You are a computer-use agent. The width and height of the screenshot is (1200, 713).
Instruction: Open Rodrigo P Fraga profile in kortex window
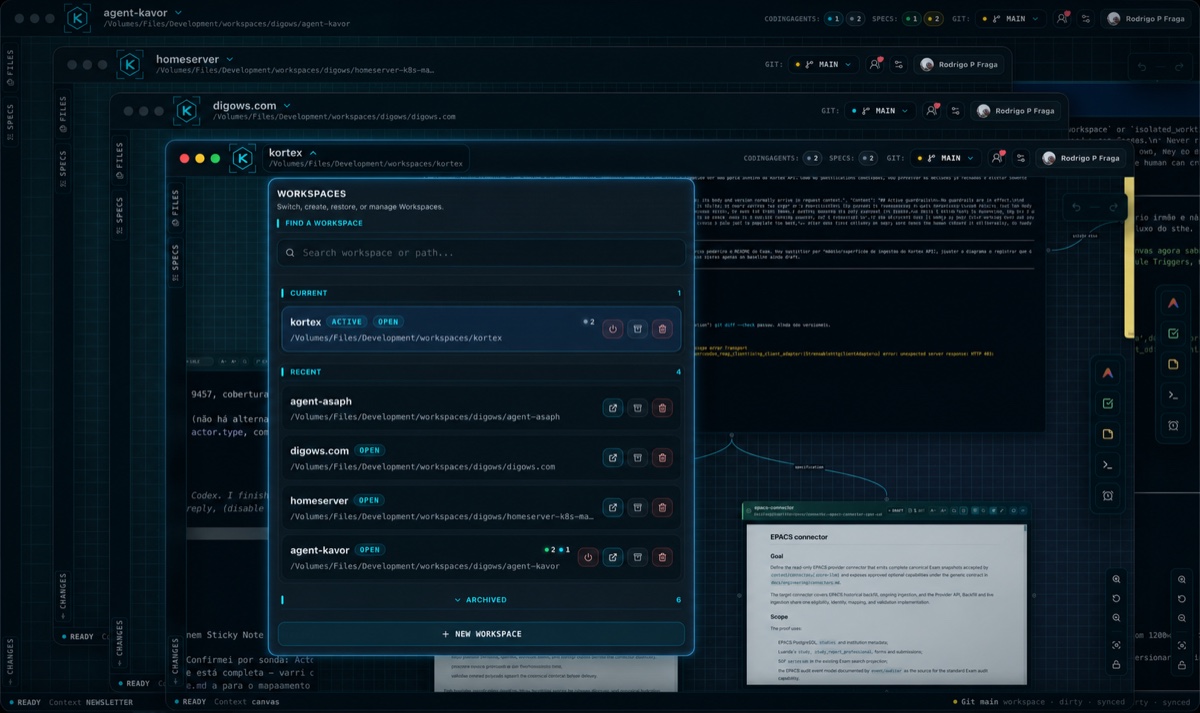[1080, 158]
